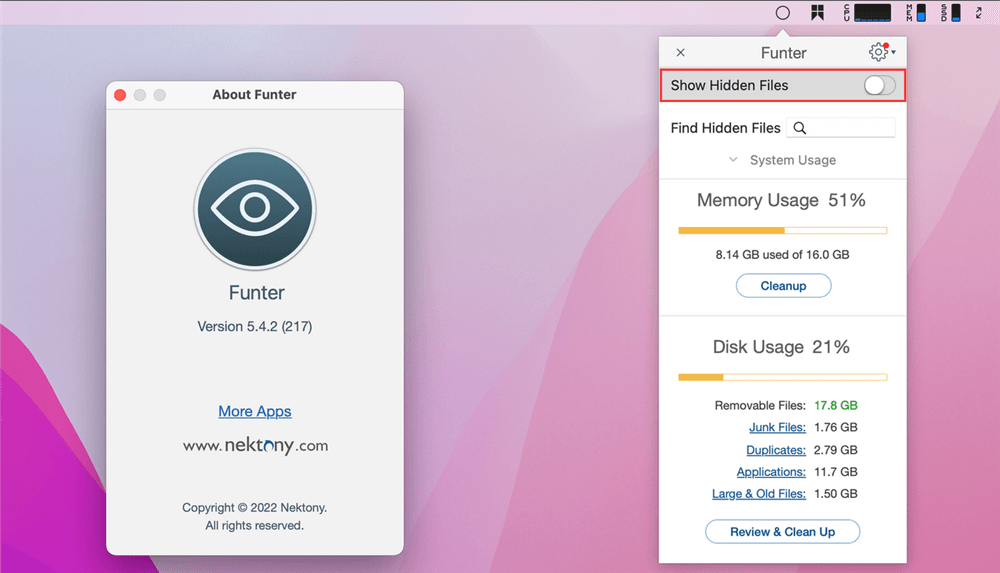Screen dimensions: 1000x573
Task: Click the Find Hidden Files search field
Action: tap(850, 128)
